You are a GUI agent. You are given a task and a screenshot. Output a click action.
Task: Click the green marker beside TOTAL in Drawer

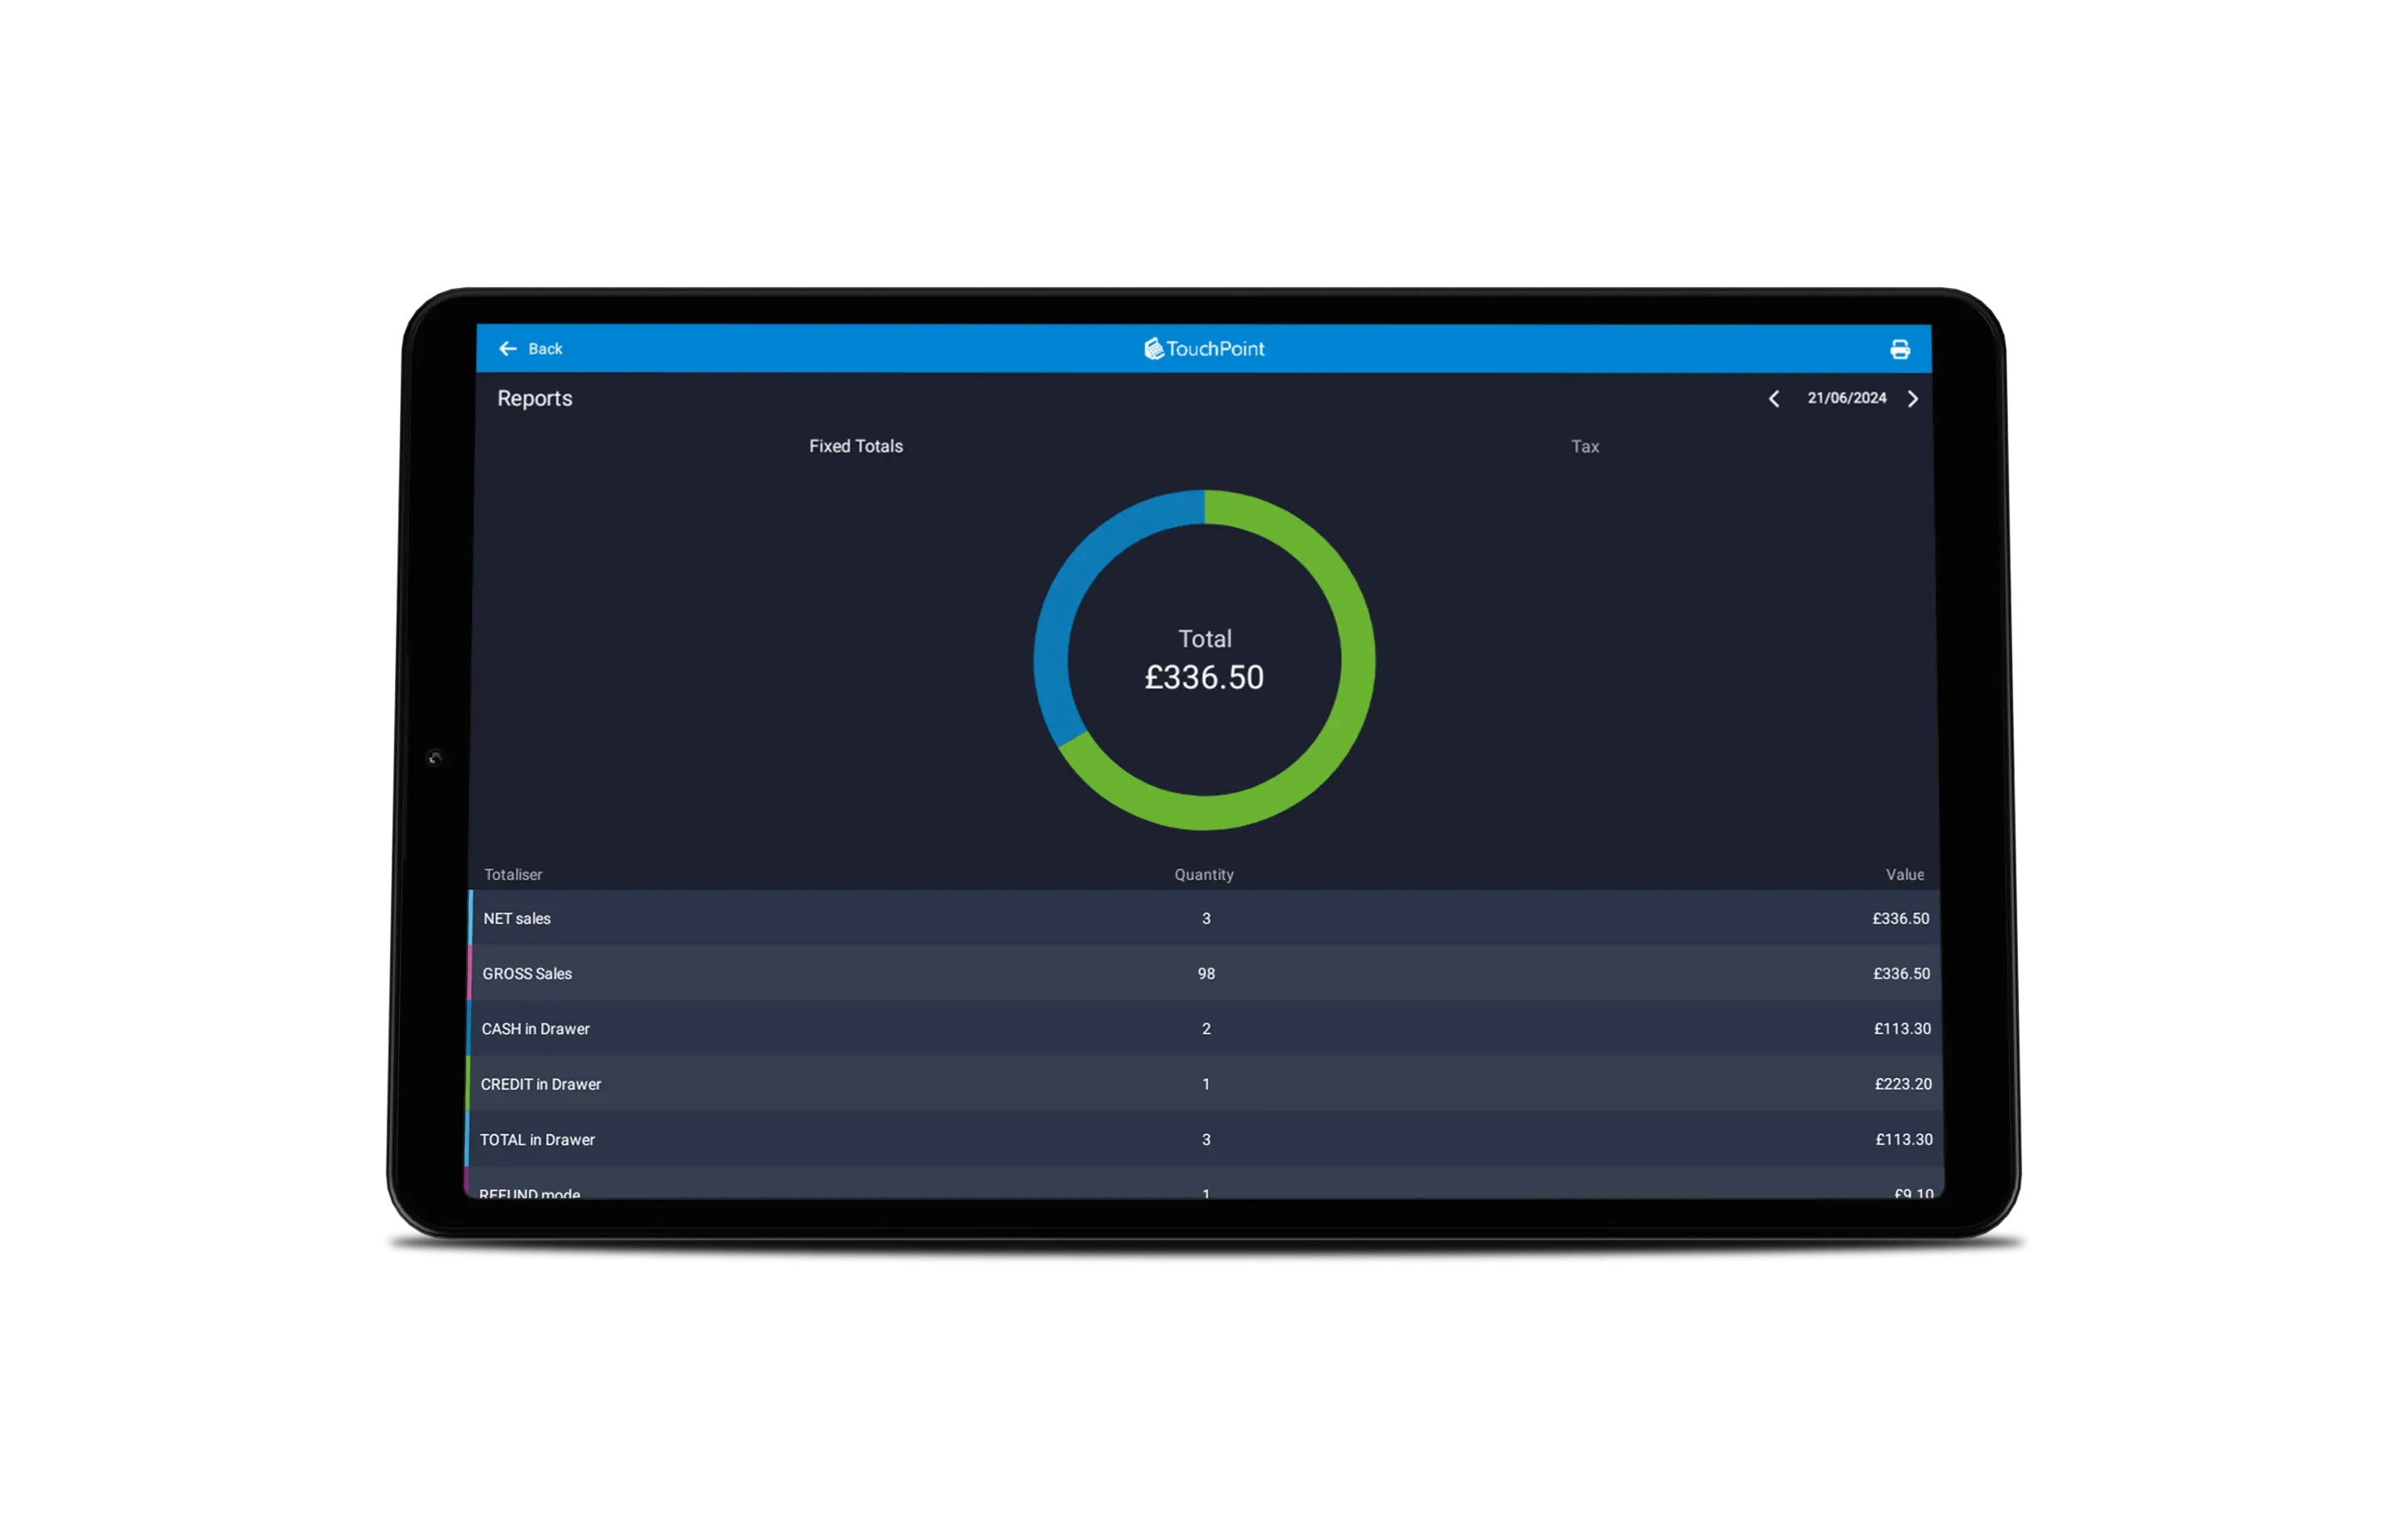470,1139
